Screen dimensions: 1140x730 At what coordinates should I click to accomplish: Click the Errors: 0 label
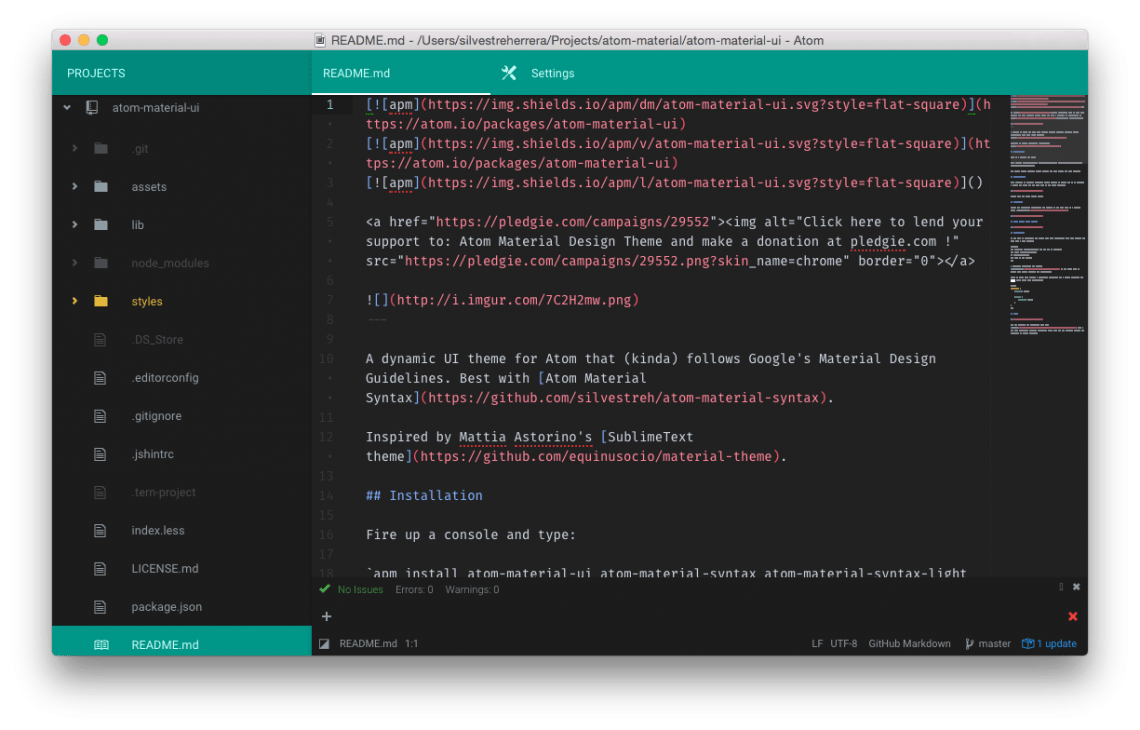(414, 590)
